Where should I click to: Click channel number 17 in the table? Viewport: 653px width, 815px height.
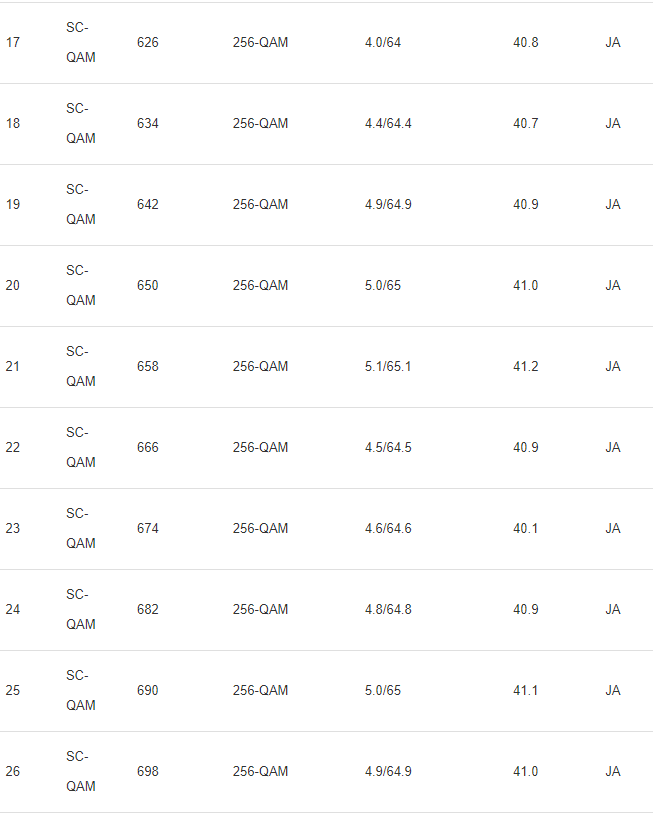[12, 43]
